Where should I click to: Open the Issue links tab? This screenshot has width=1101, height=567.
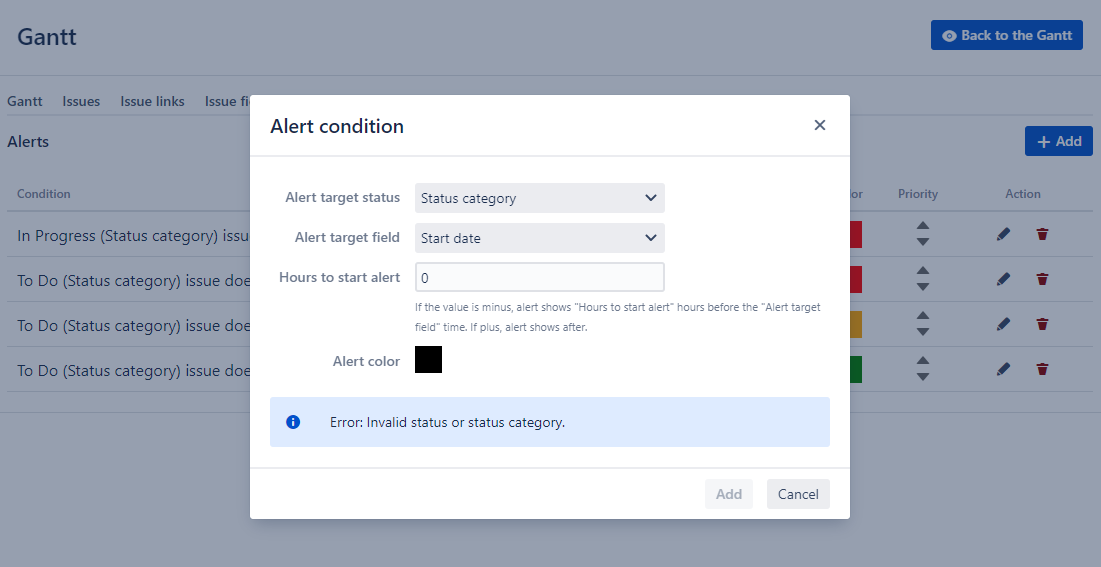(152, 101)
